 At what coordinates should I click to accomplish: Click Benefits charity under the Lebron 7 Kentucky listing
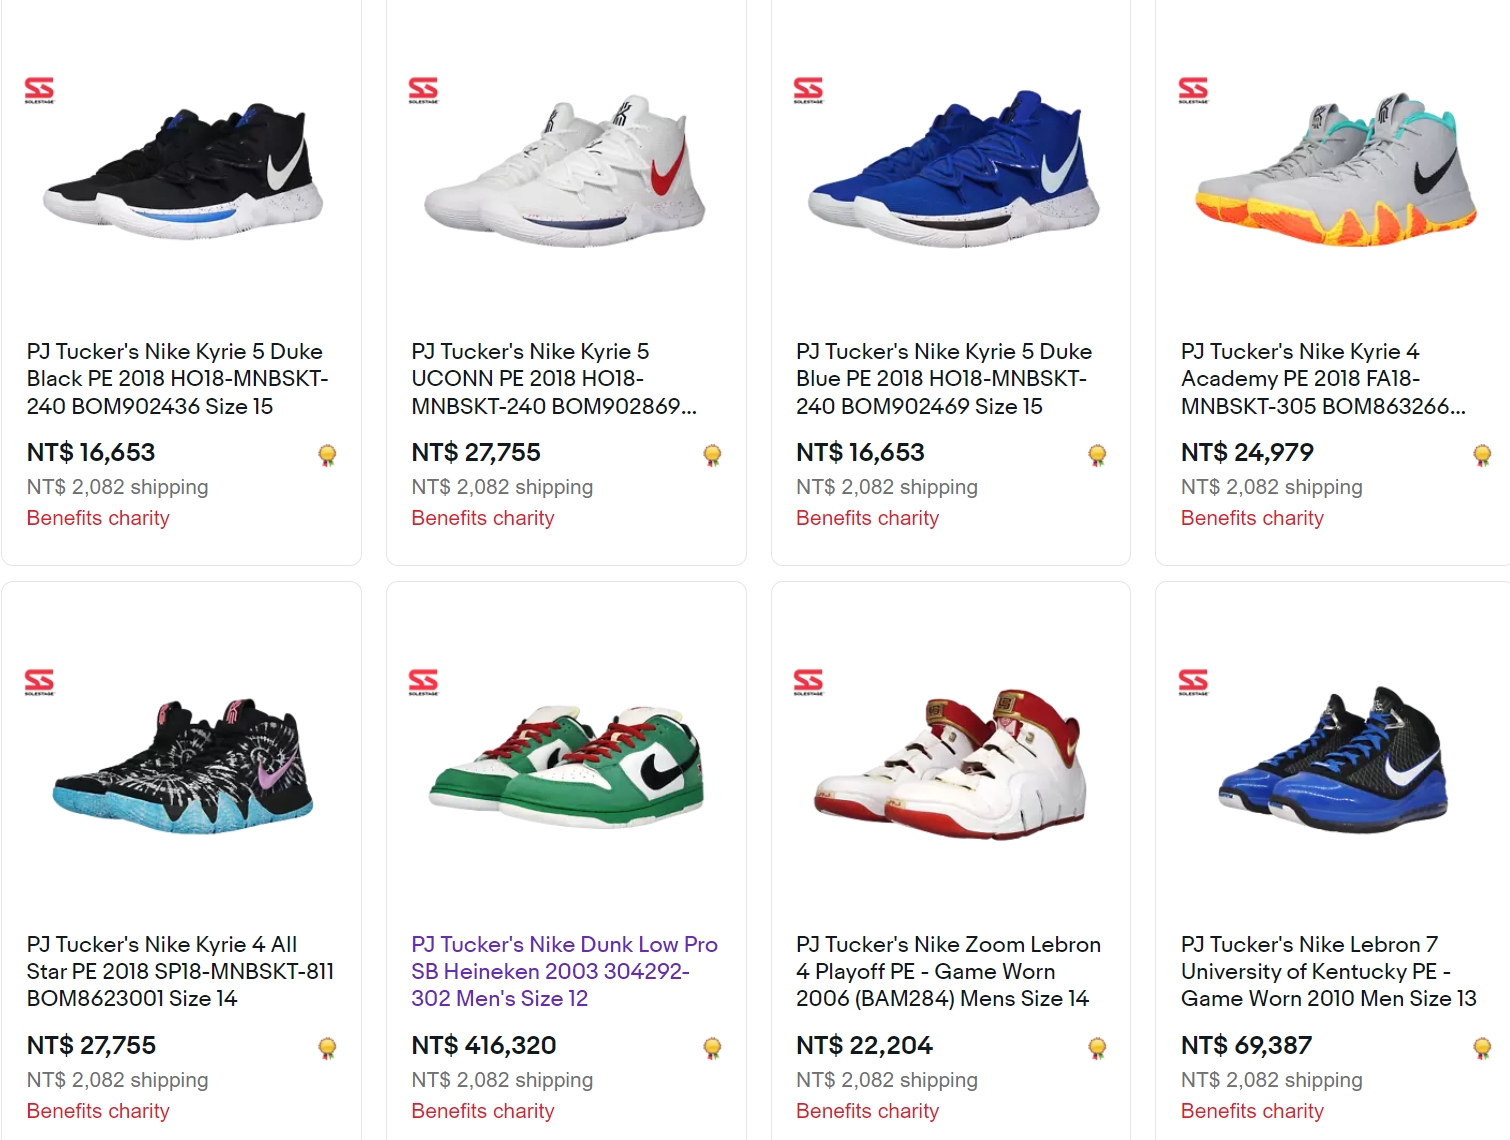tap(1251, 1111)
